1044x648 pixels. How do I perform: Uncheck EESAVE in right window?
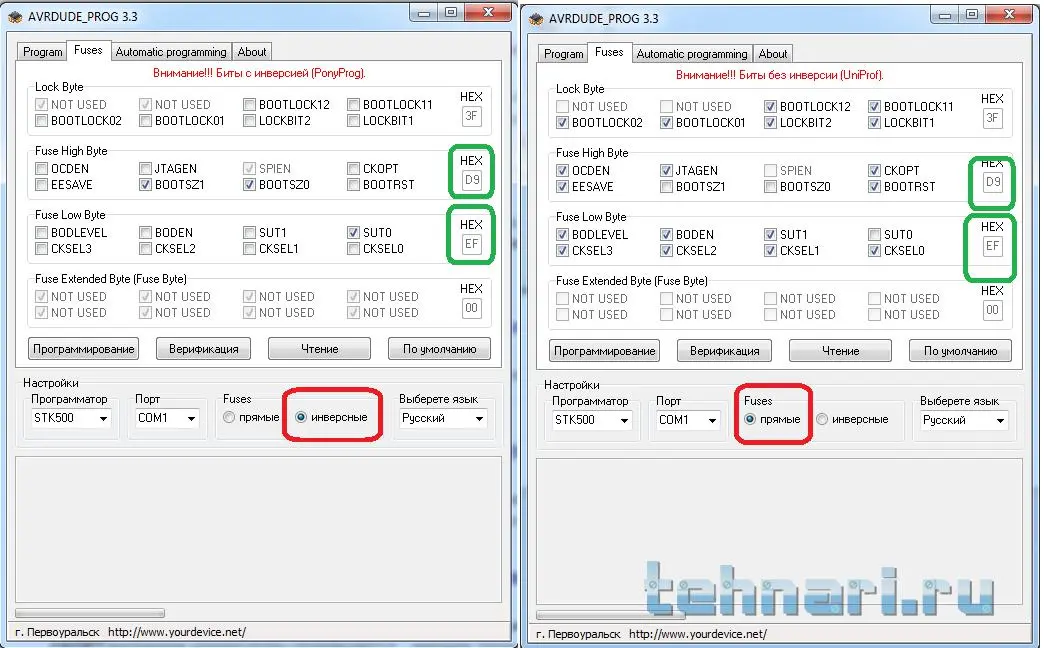(x=563, y=186)
